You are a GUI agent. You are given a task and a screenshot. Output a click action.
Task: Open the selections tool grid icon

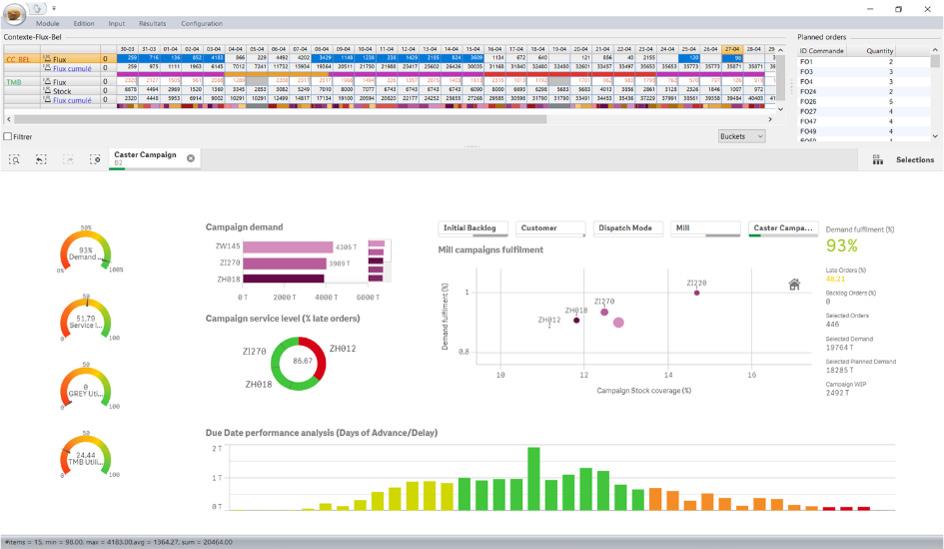tap(878, 160)
